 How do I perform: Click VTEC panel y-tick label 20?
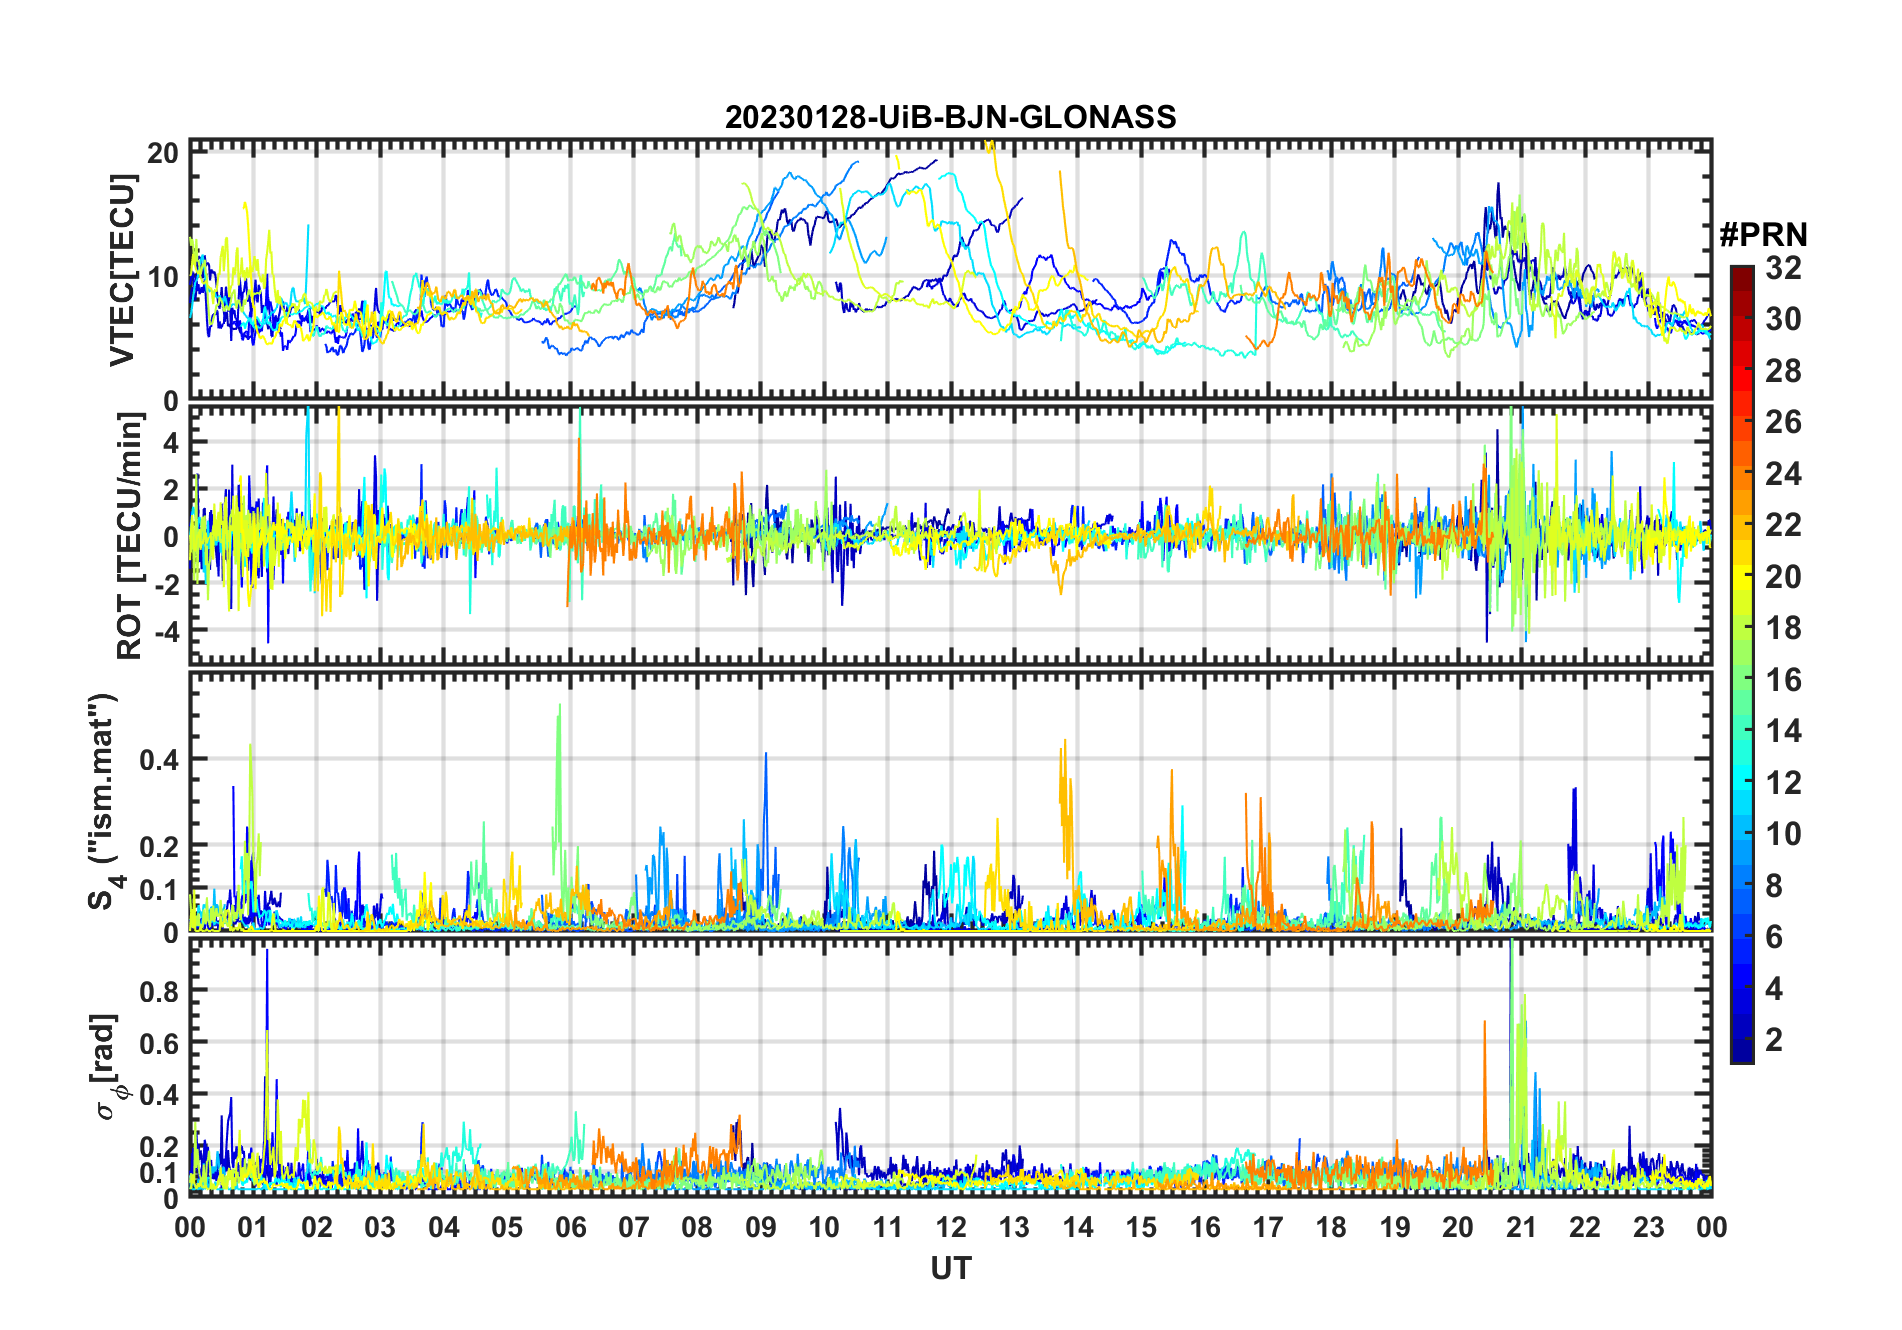click(x=163, y=152)
